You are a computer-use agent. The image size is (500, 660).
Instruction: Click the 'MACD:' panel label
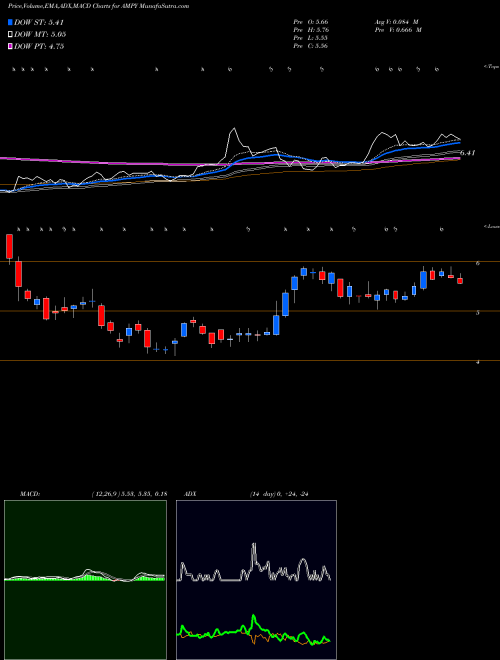30,494
